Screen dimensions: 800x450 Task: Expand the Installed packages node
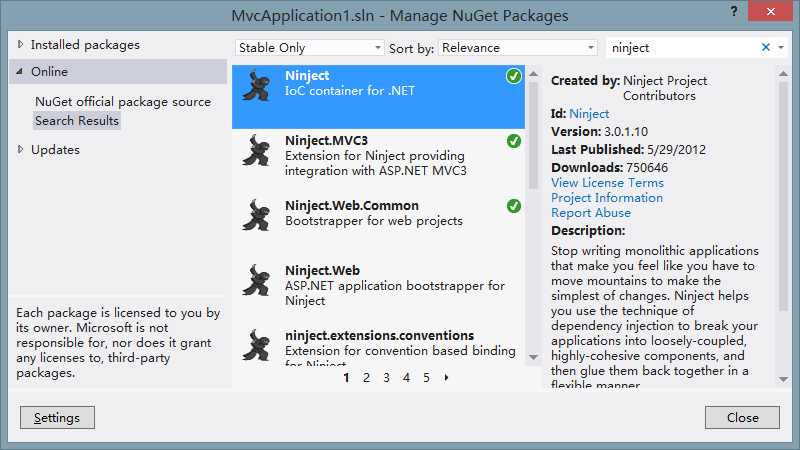coord(20,44)
